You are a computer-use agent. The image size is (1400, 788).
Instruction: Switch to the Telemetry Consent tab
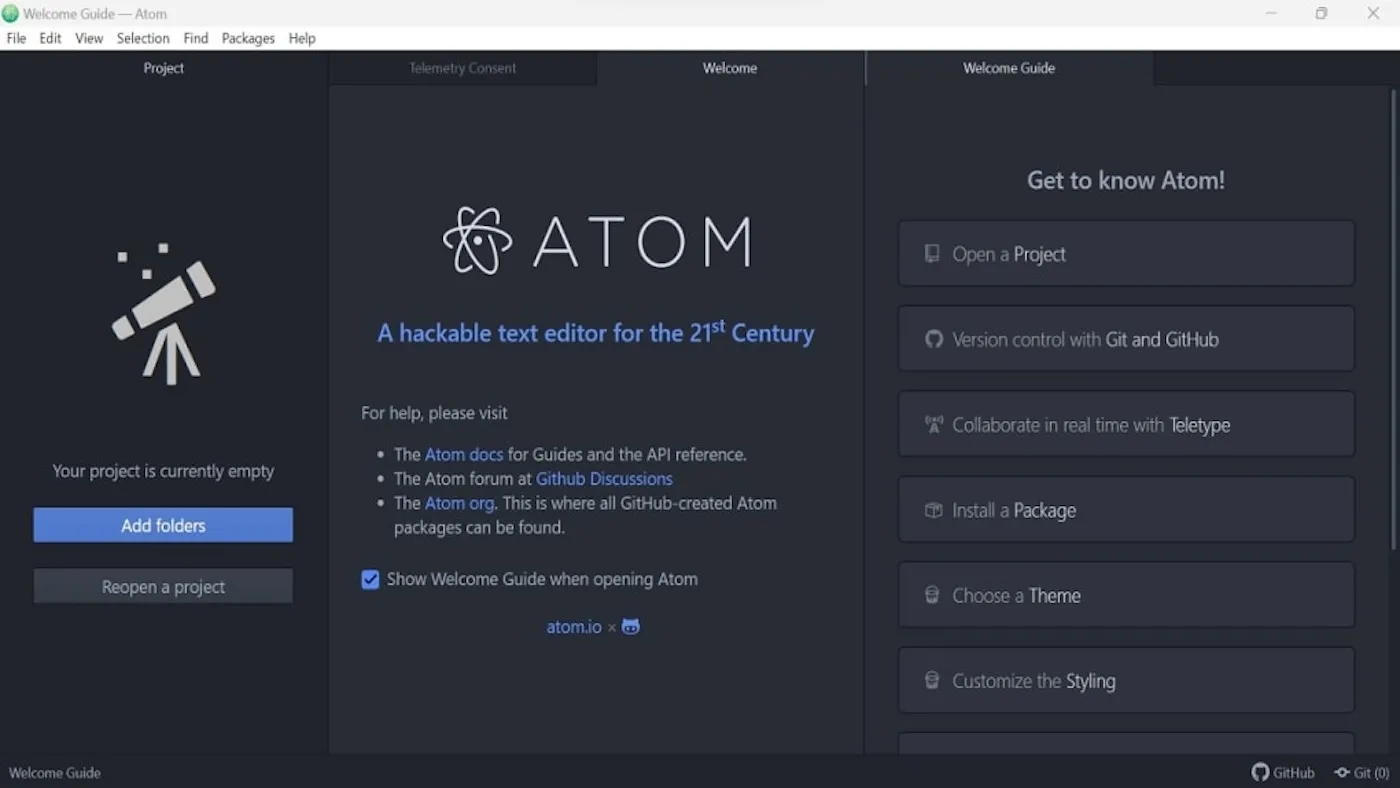462,68
